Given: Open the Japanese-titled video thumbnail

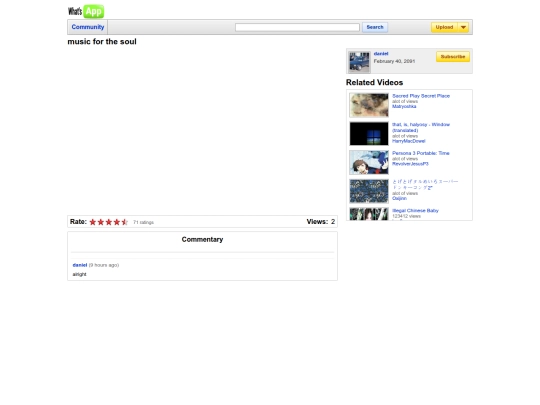Looking at the screenshot, I should pyautogui.click(x=369, y=191).
